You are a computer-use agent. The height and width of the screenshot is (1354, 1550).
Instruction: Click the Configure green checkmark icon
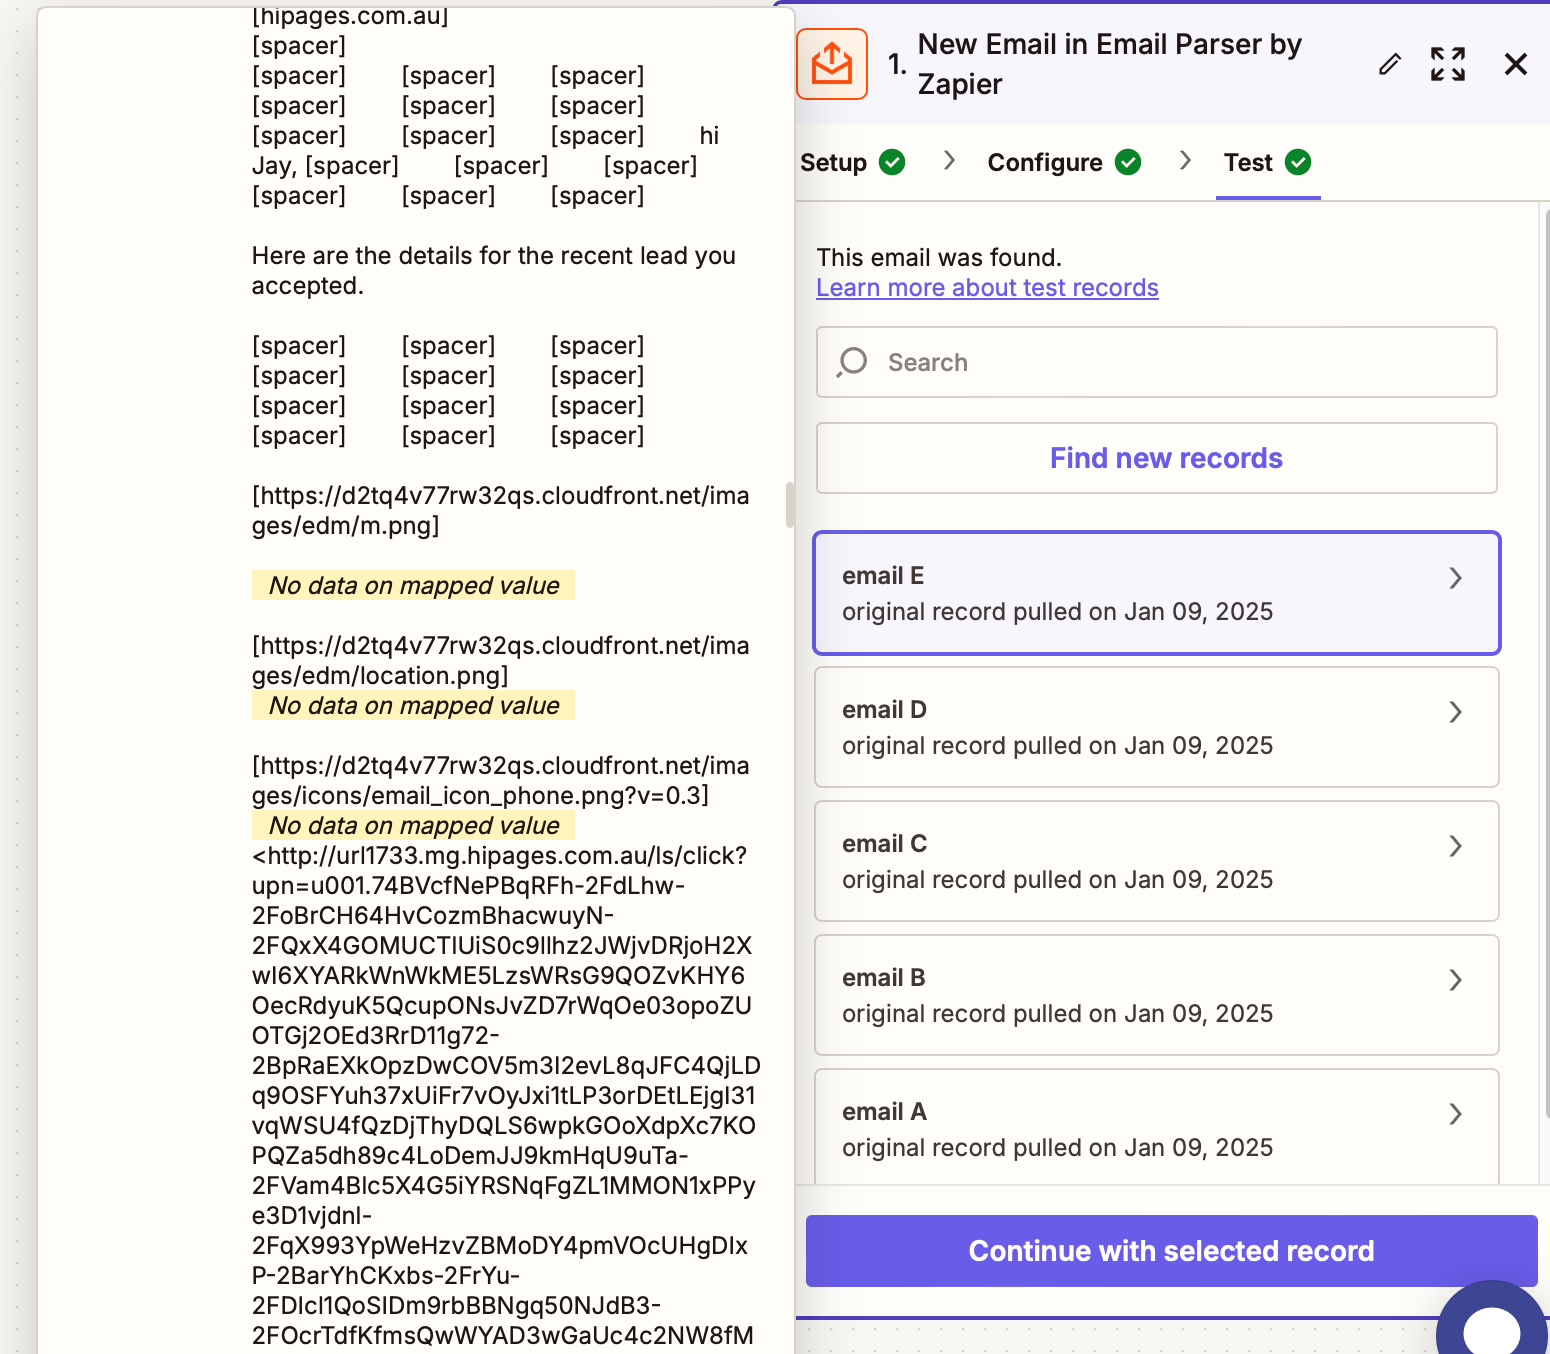click(x=1128, y=162)
